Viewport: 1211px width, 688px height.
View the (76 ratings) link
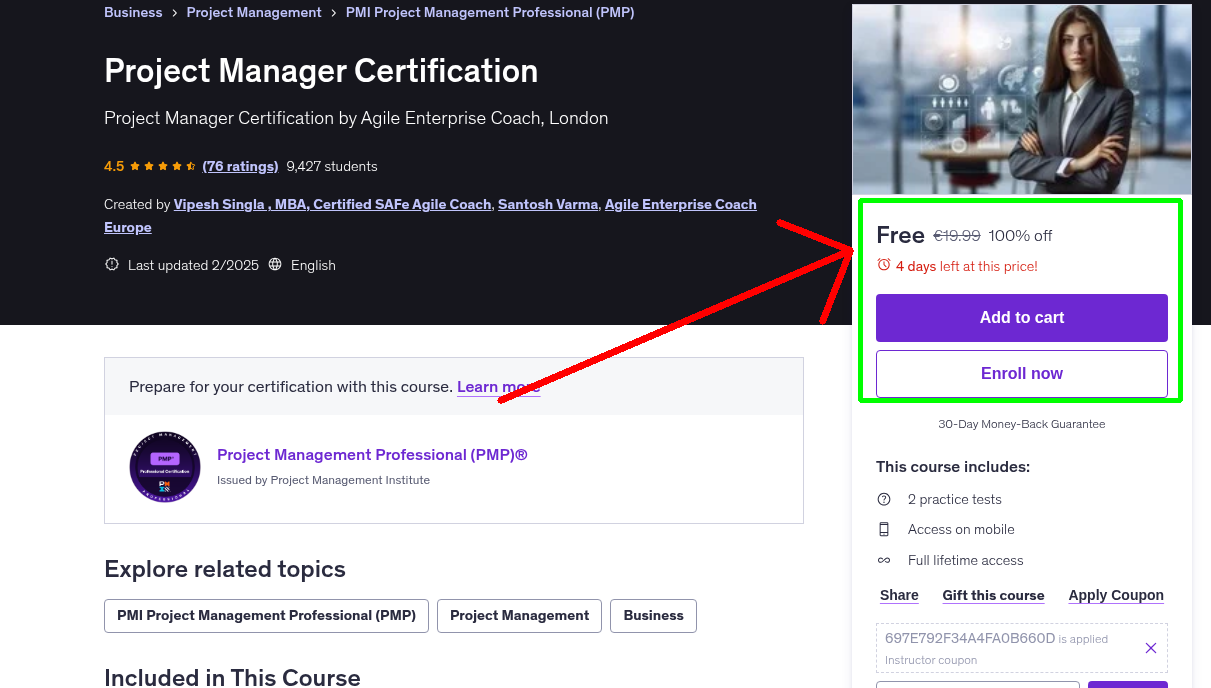pos(240,166)
